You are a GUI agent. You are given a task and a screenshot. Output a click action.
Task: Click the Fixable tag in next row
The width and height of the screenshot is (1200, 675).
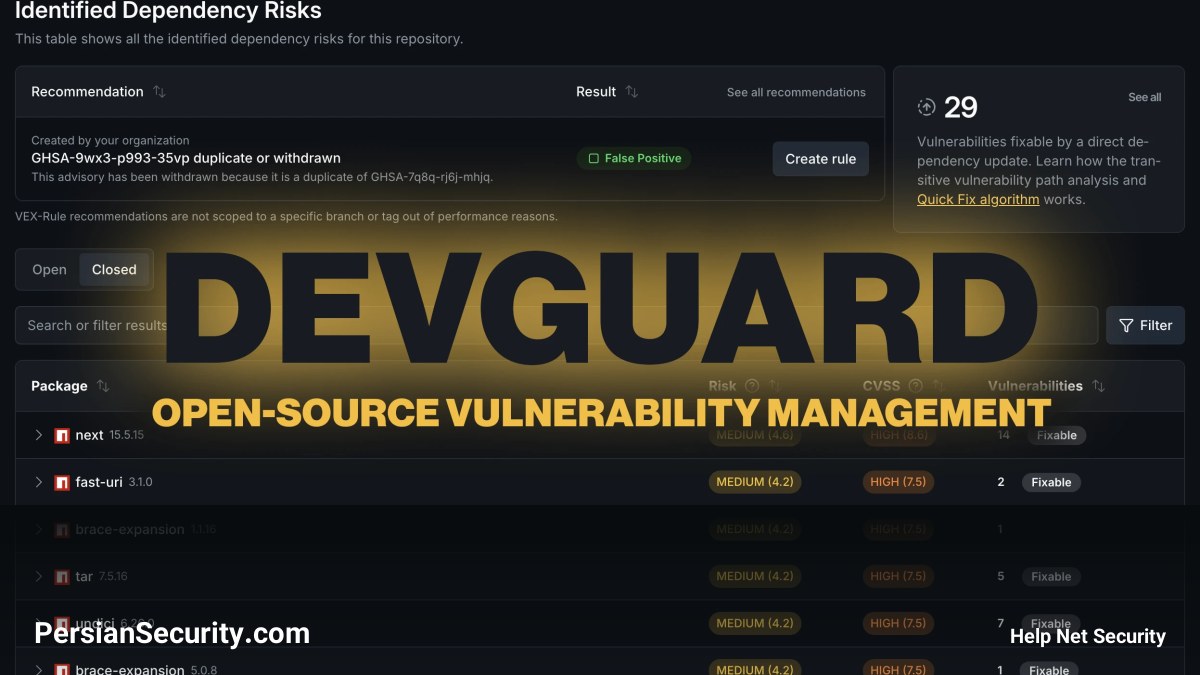1056,435
